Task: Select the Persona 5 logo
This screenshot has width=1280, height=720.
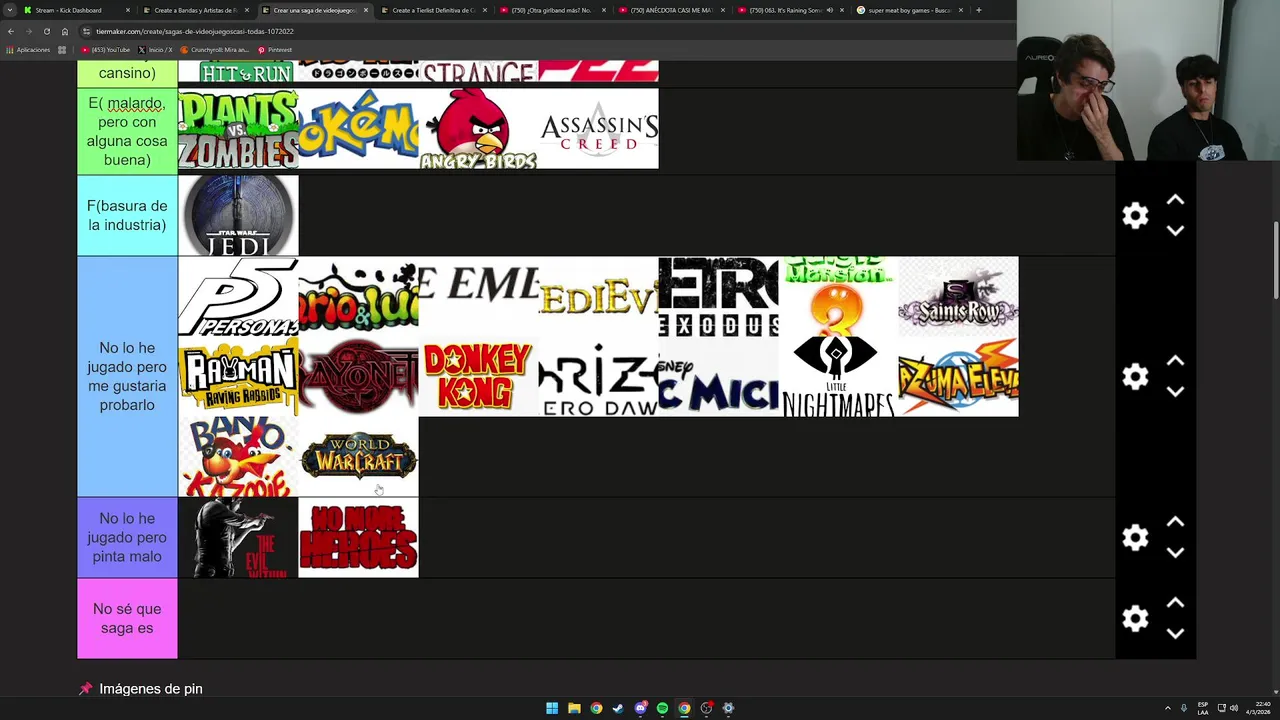Action: click(x=238, y=297)
